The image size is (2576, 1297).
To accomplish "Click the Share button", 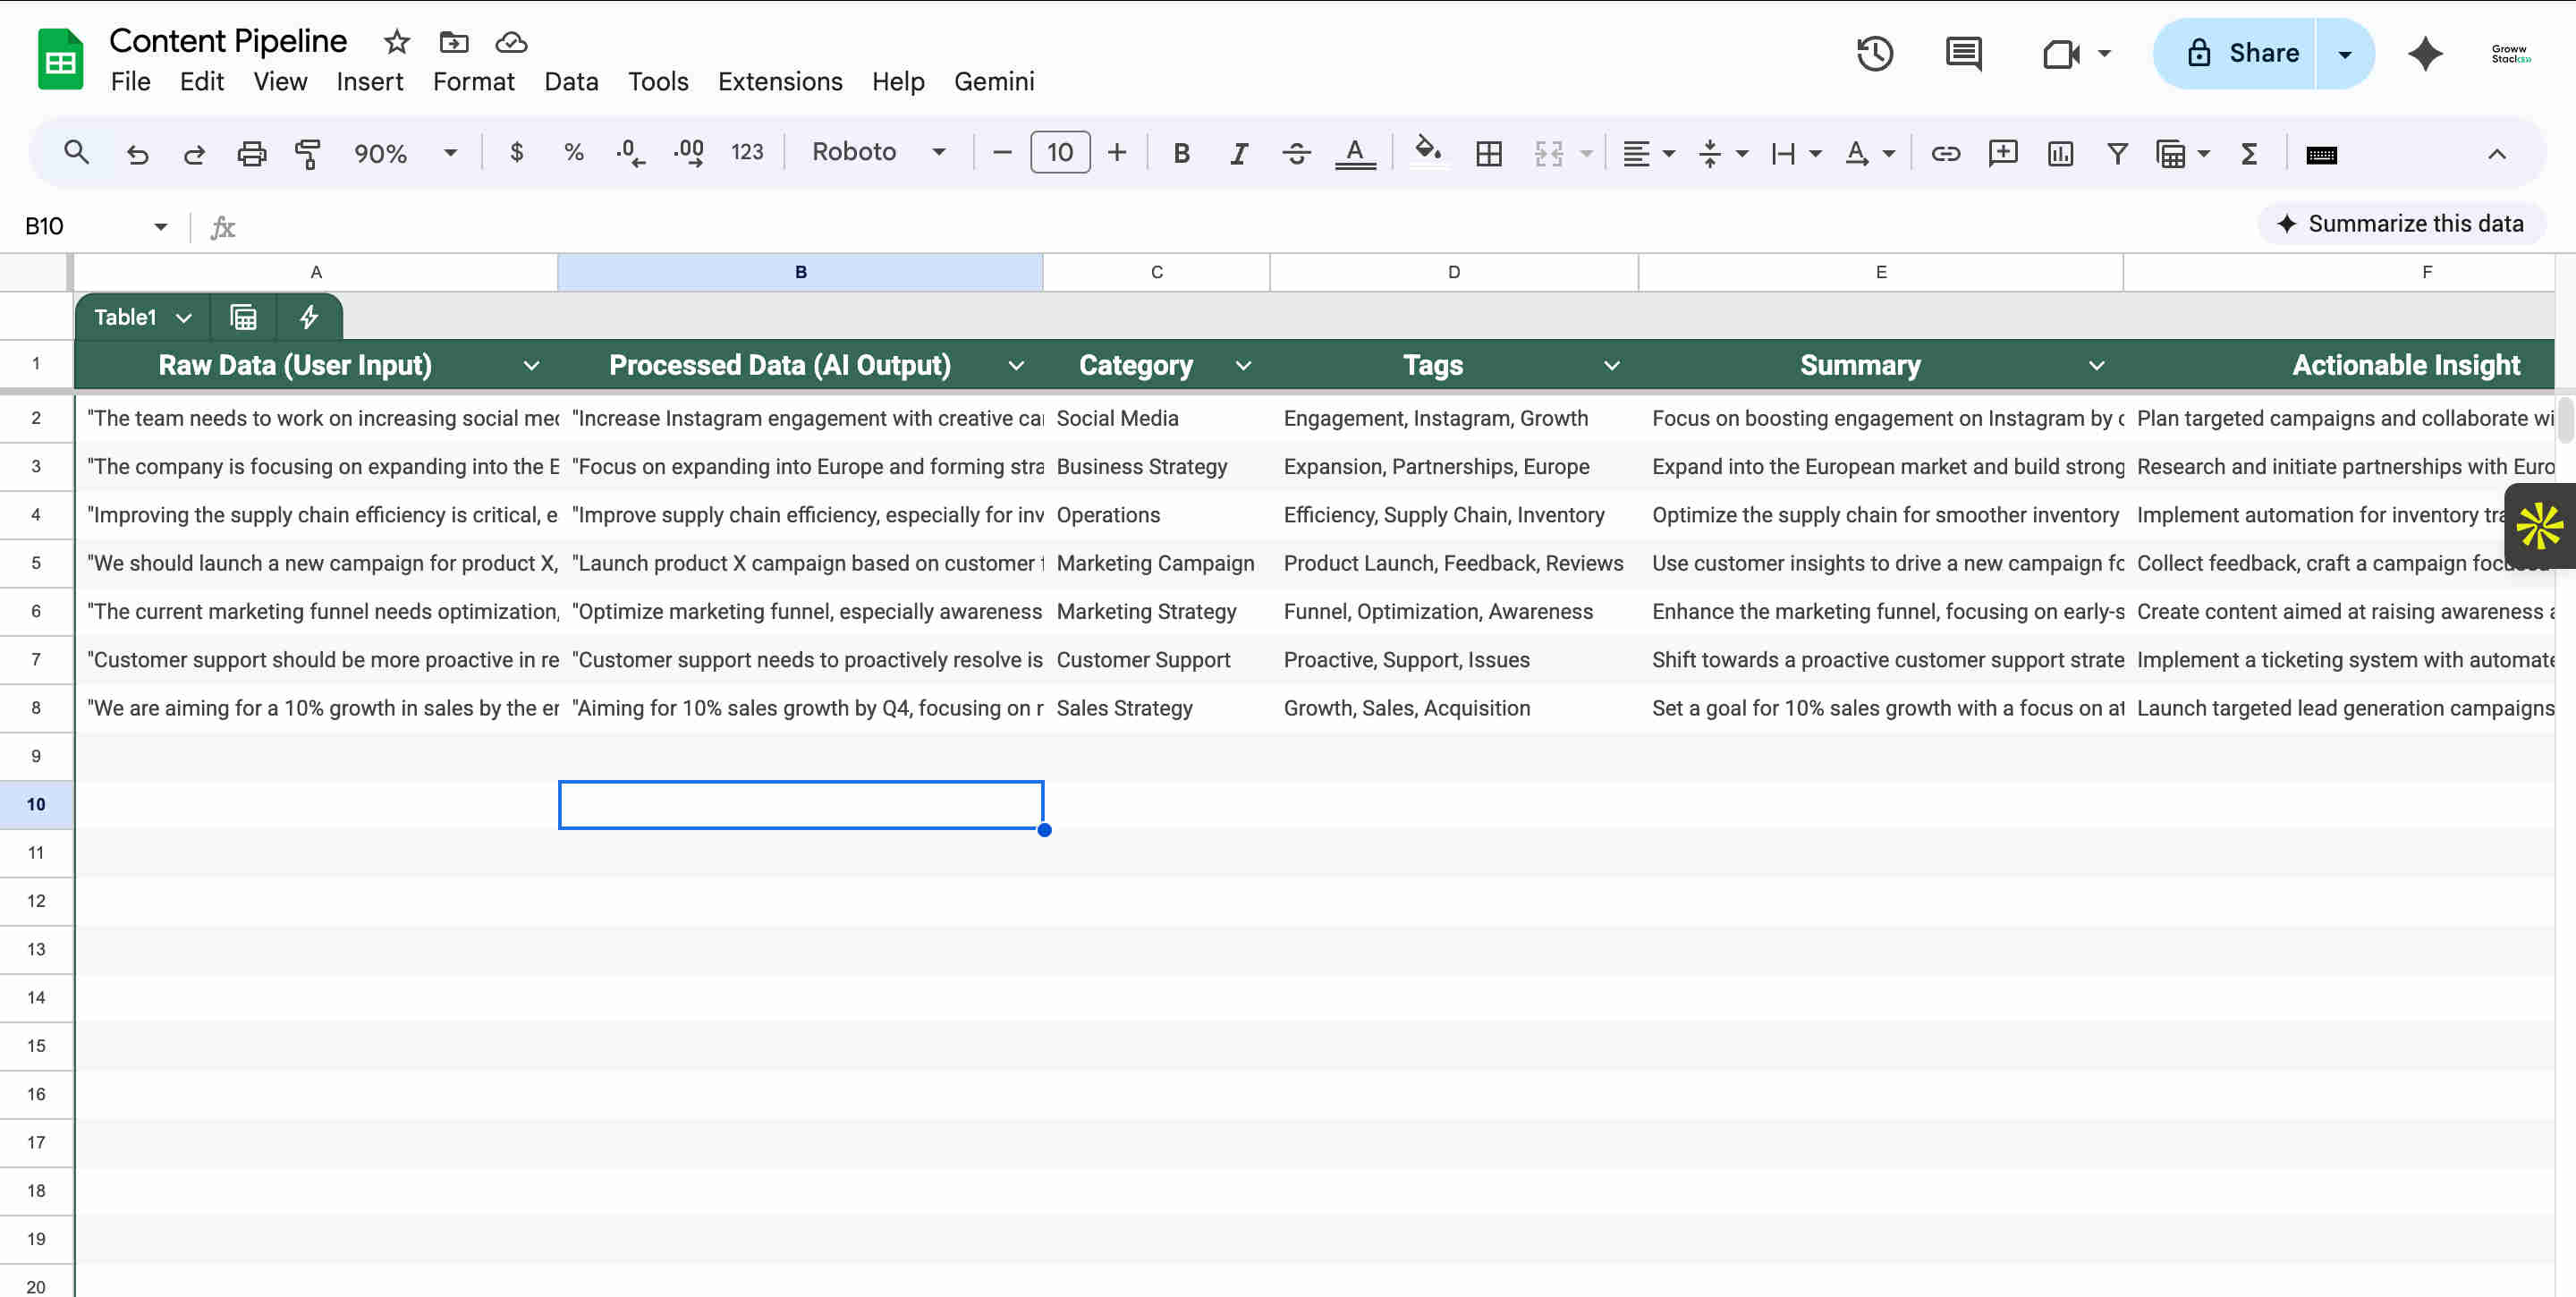I will [x=2233, y=53].
